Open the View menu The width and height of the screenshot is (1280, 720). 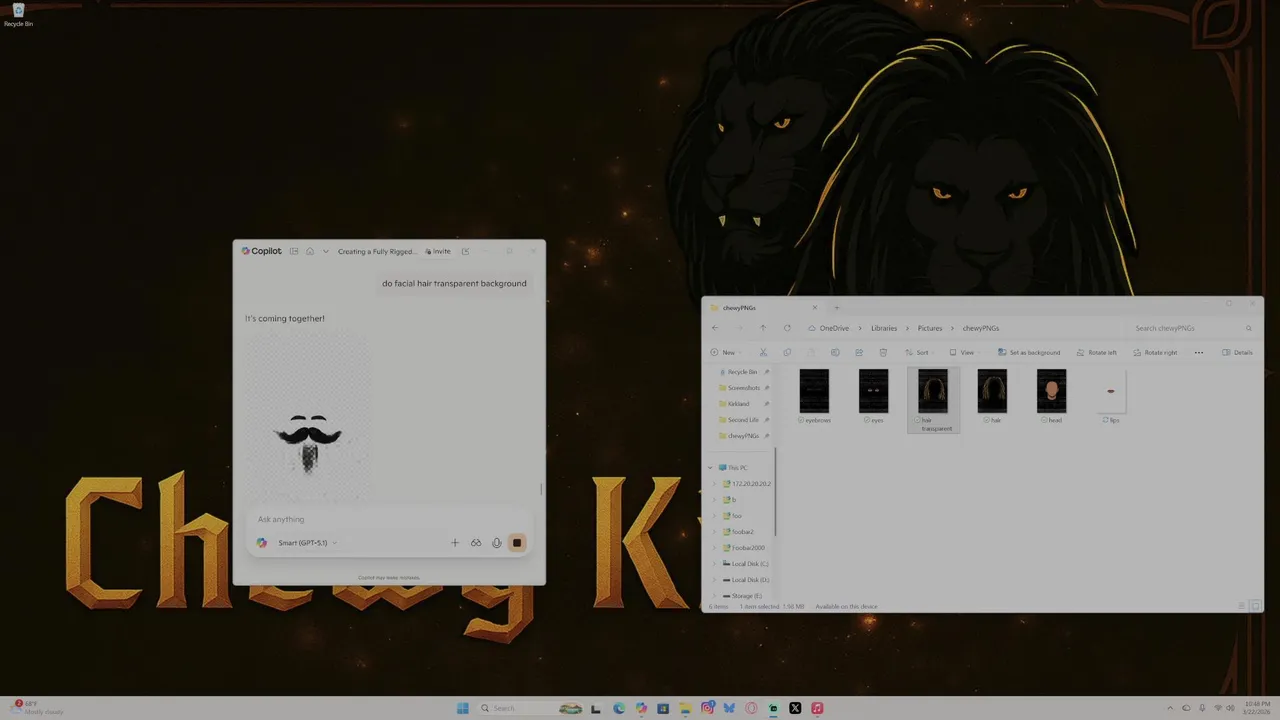coord(964,352)
